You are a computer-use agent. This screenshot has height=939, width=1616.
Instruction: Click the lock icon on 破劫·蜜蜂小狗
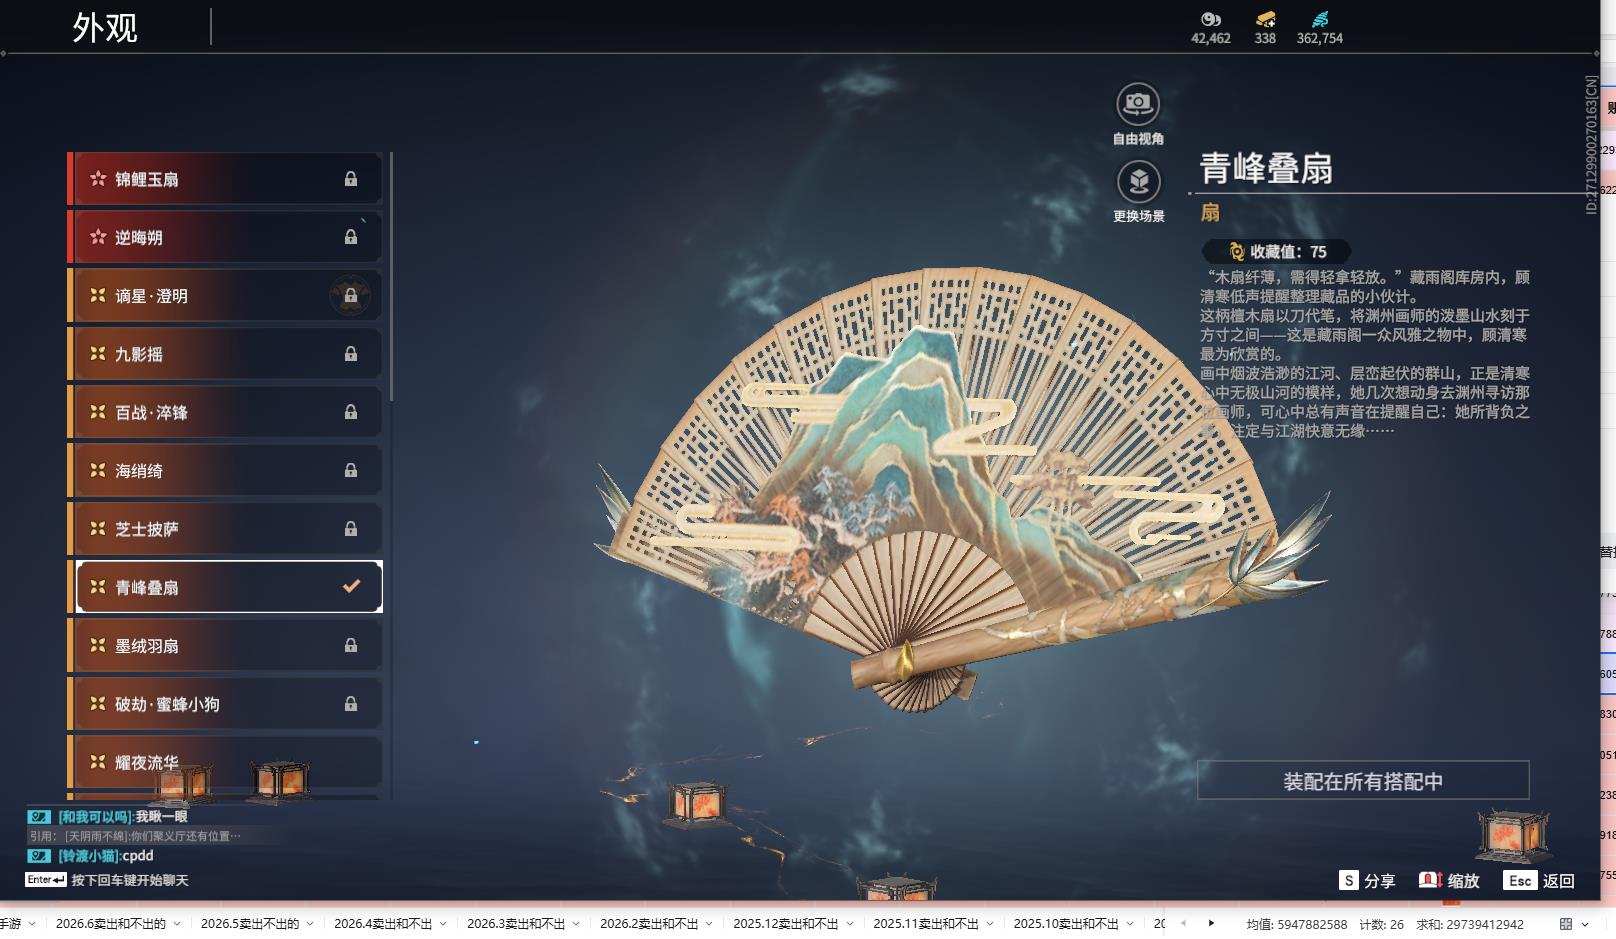pyautogui.click(x=351, y=704)
